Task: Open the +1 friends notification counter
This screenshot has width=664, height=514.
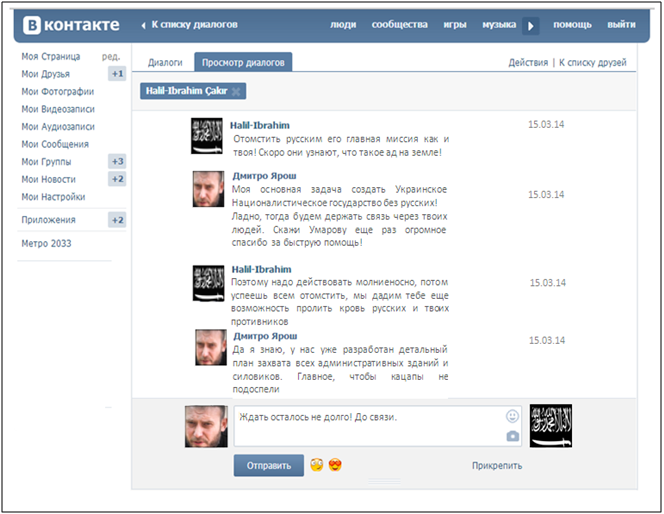Action: [x=117, y=74]
